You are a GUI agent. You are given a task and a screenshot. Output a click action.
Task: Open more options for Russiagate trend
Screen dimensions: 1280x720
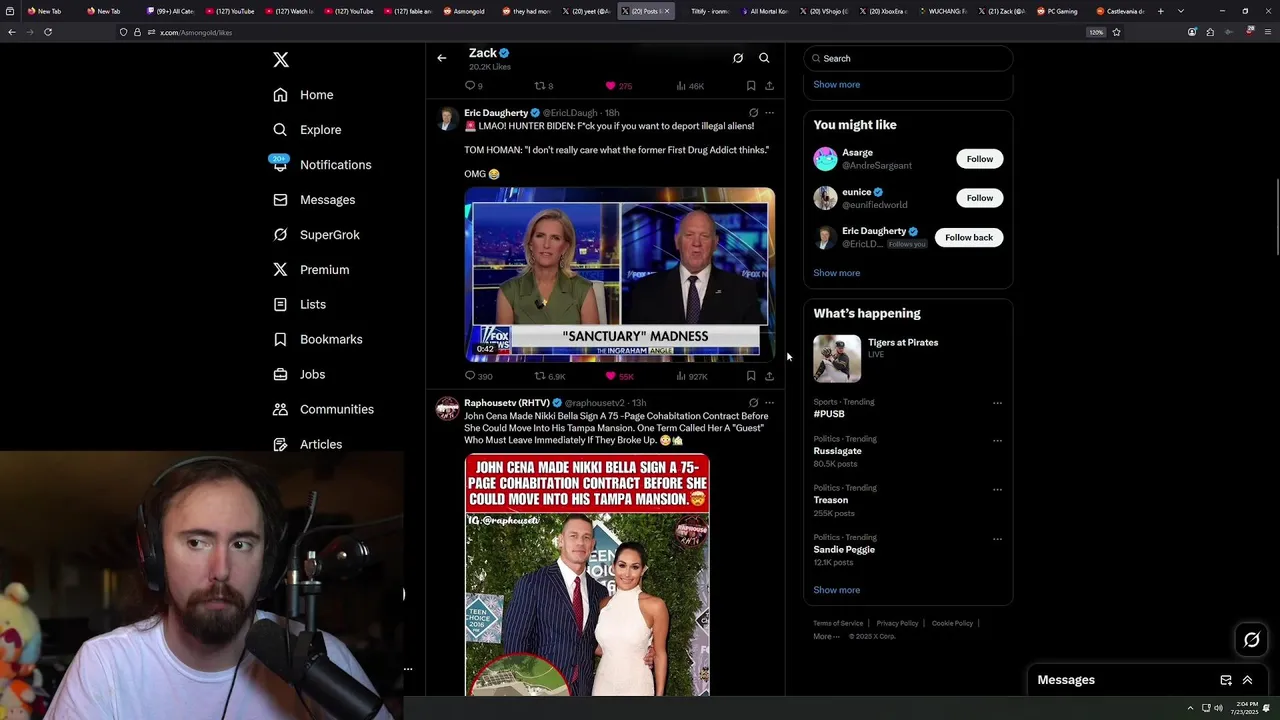click(x=997, y=440)
